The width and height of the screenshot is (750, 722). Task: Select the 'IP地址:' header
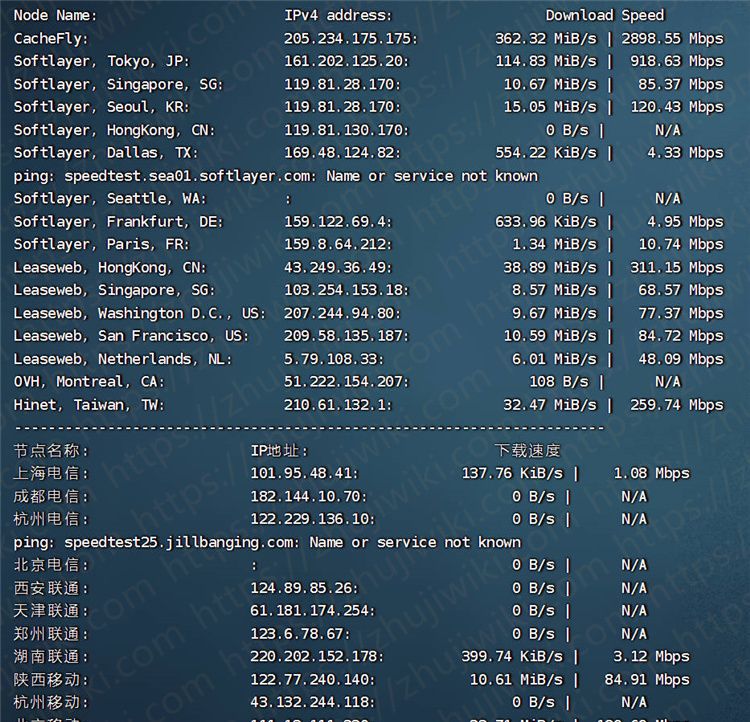pos(280,451)
